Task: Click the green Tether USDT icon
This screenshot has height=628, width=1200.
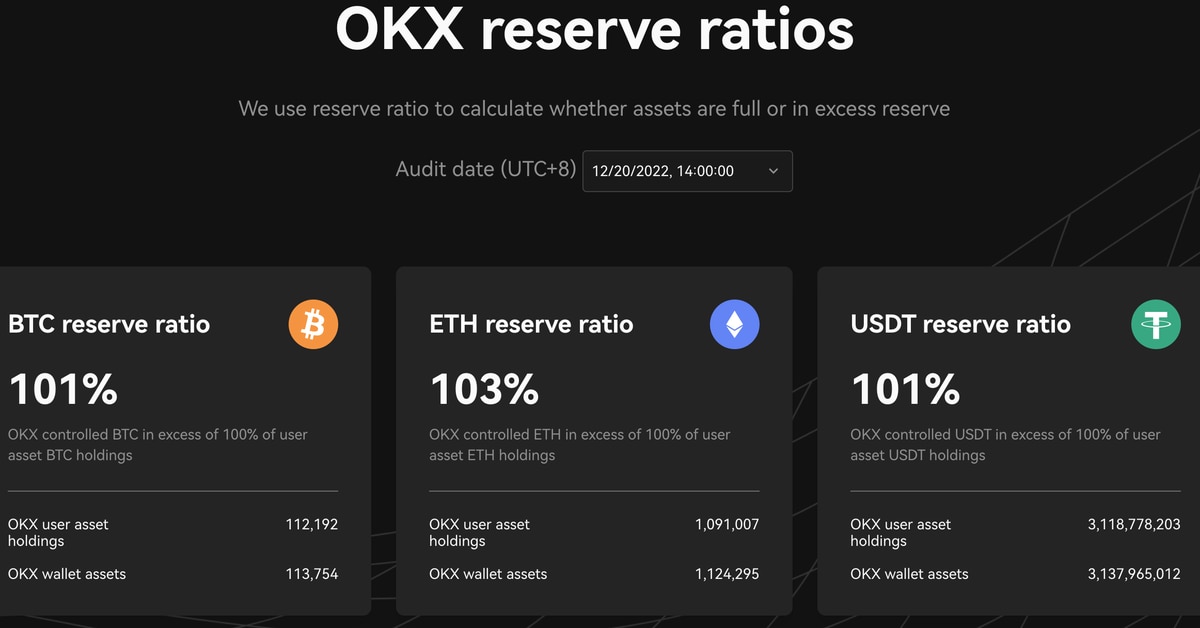Action: pos(1156,324)
